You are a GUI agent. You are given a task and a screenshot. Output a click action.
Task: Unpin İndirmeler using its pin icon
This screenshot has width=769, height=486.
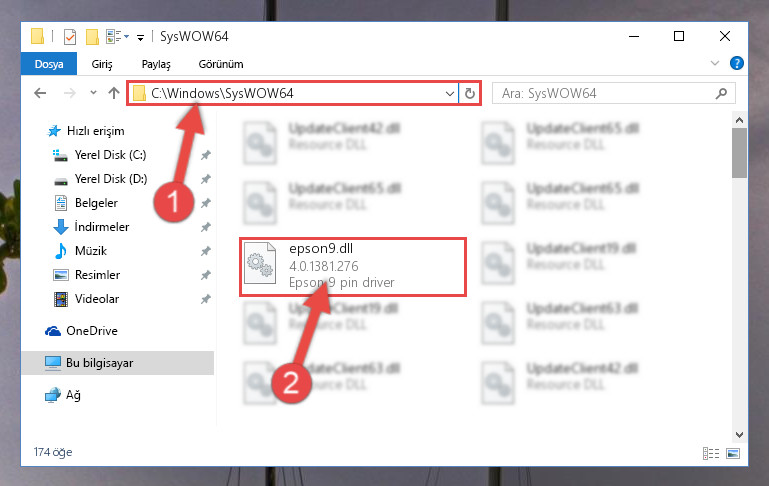tap(205, 227)
